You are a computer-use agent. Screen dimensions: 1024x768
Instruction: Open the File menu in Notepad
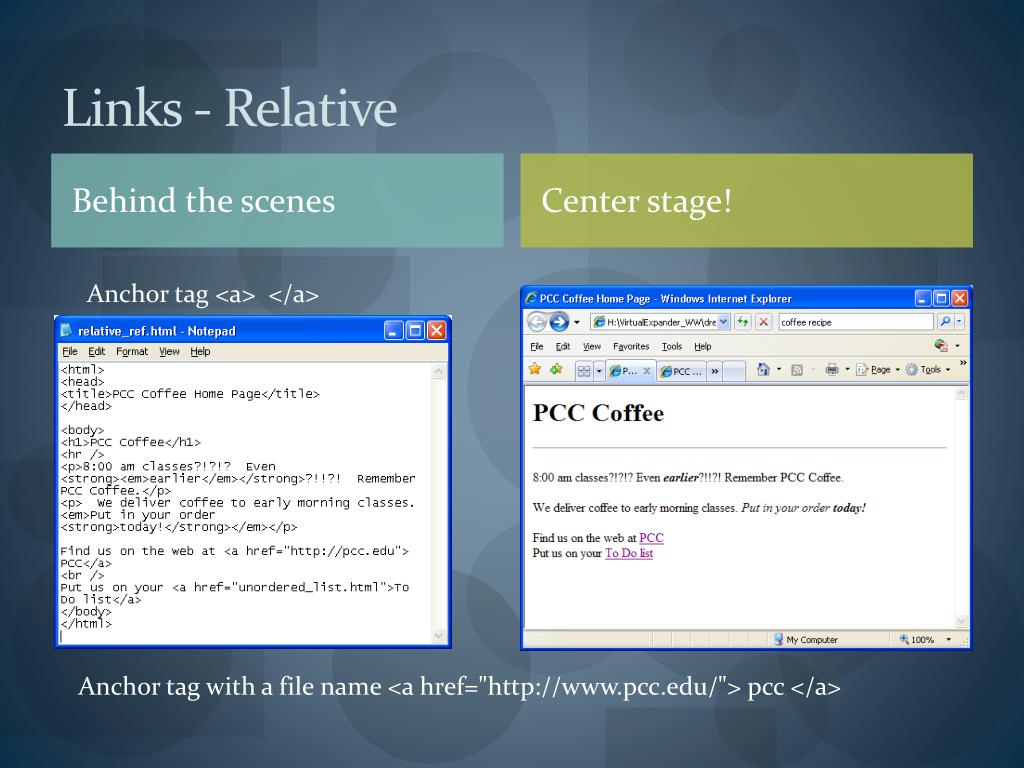70,351
